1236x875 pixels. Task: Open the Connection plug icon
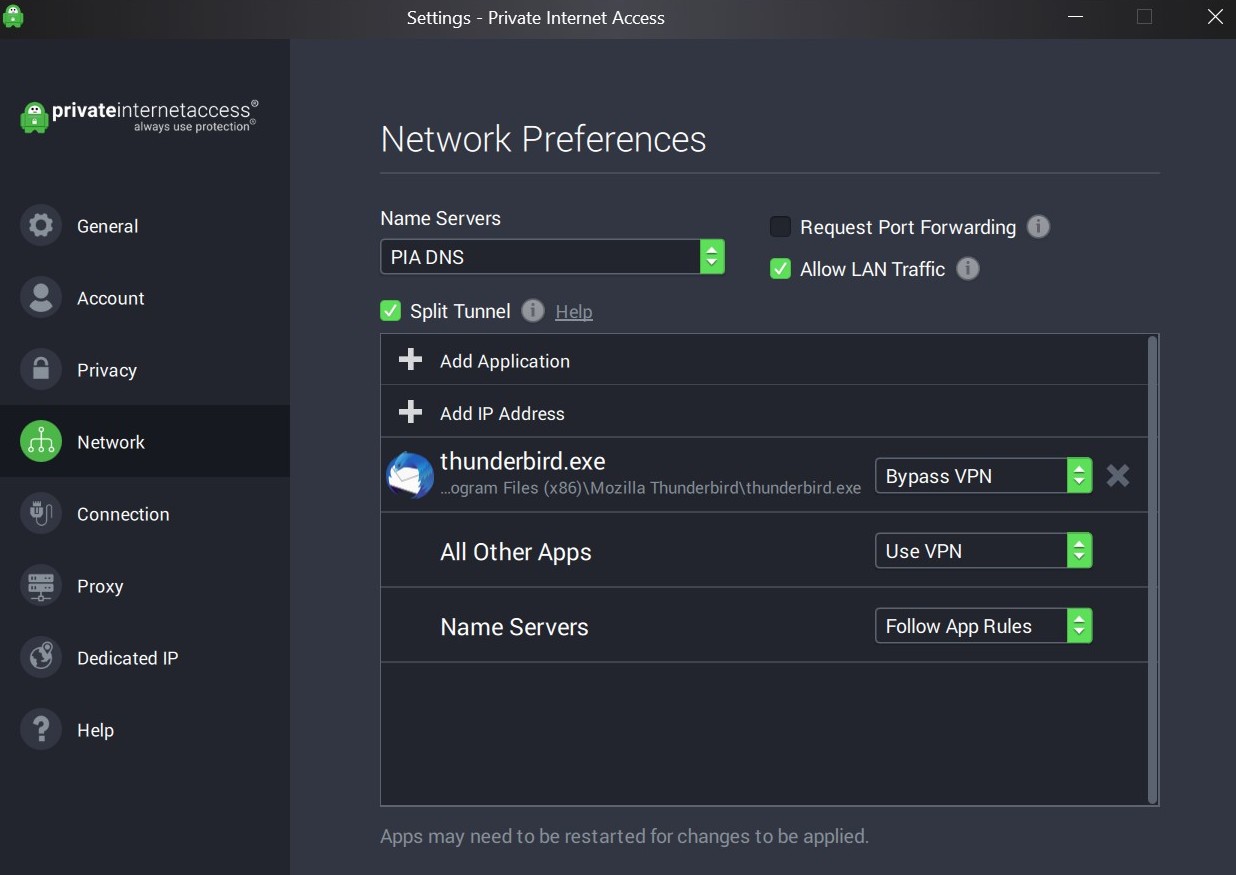point(41,514)
